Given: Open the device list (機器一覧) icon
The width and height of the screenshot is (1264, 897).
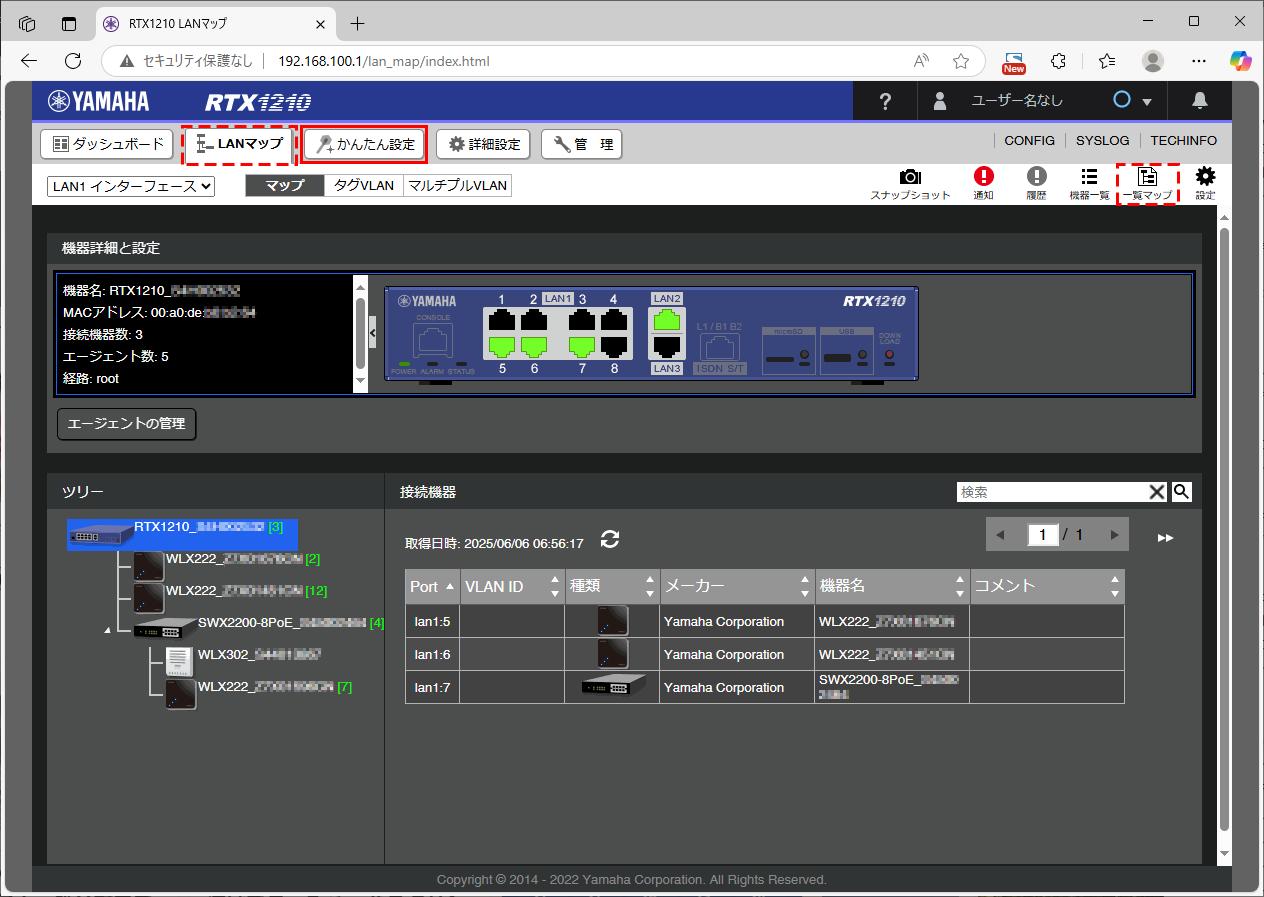Looking at the screenshot, I should [1089, 184].
